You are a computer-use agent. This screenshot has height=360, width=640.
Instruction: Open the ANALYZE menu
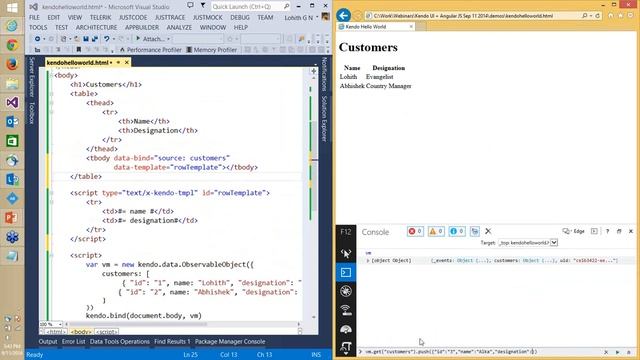pyautogui.click(x=179, y=27)
